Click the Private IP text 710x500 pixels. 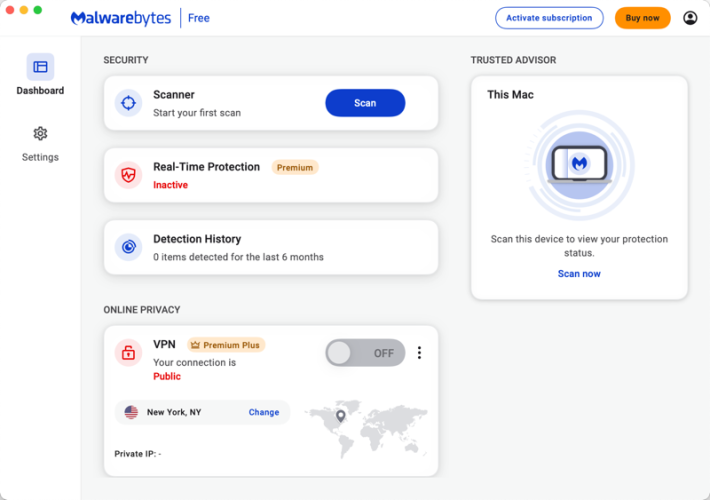[138, 454]
